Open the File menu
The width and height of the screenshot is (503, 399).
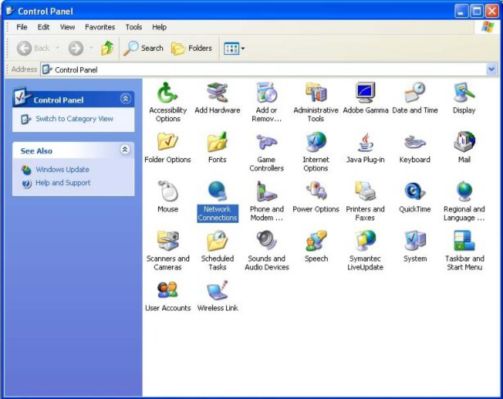(x=22, y=27)
